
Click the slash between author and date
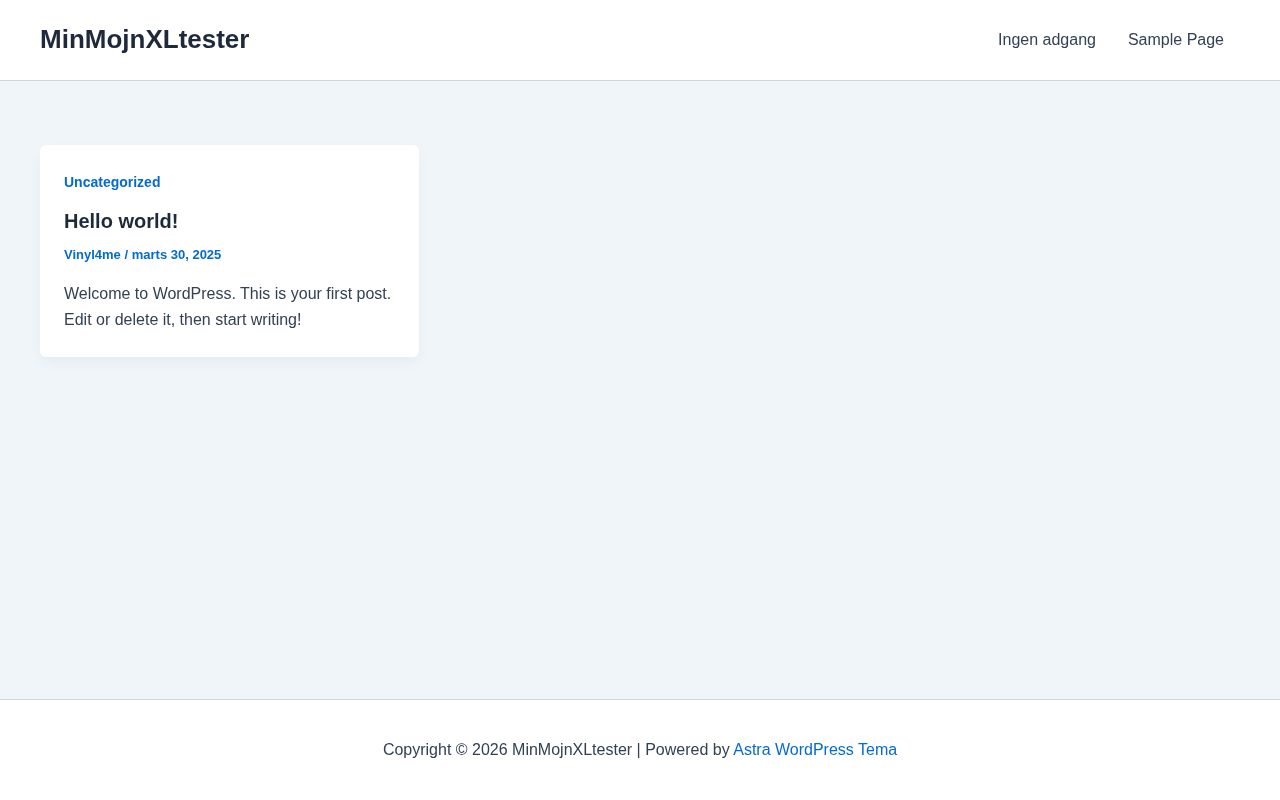(x=126, y=255)
